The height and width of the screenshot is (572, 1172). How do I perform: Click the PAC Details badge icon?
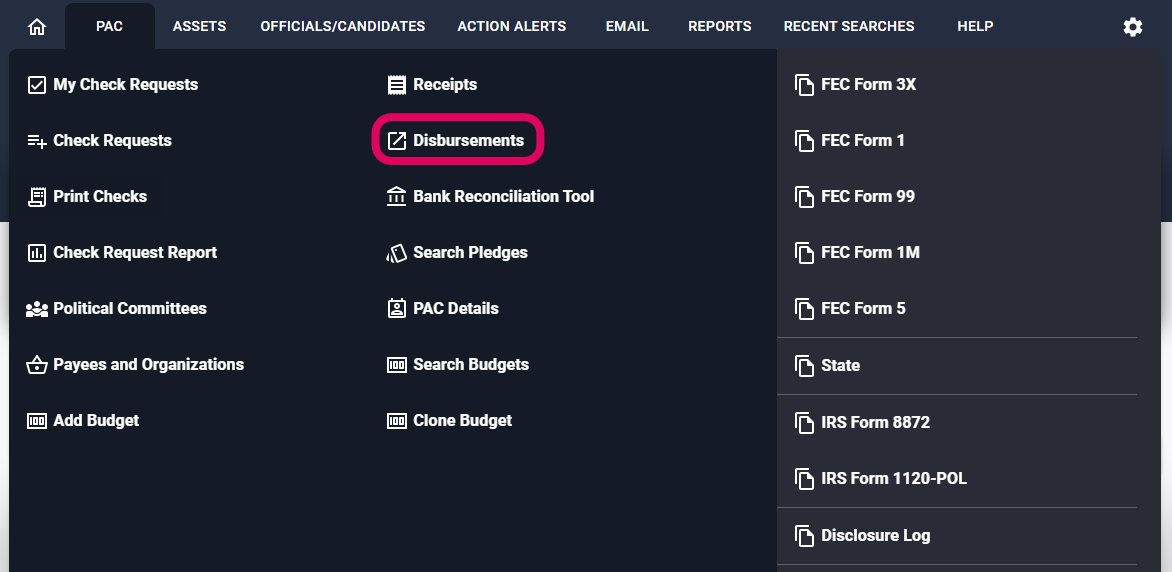(396, 308)
